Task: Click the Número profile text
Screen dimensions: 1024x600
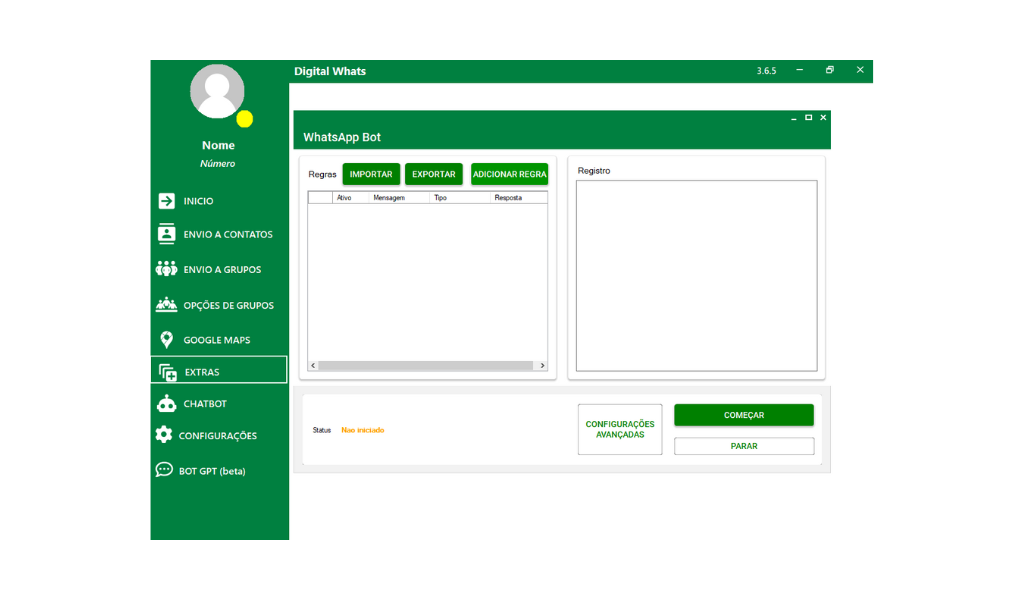Action: click(217, 164)
